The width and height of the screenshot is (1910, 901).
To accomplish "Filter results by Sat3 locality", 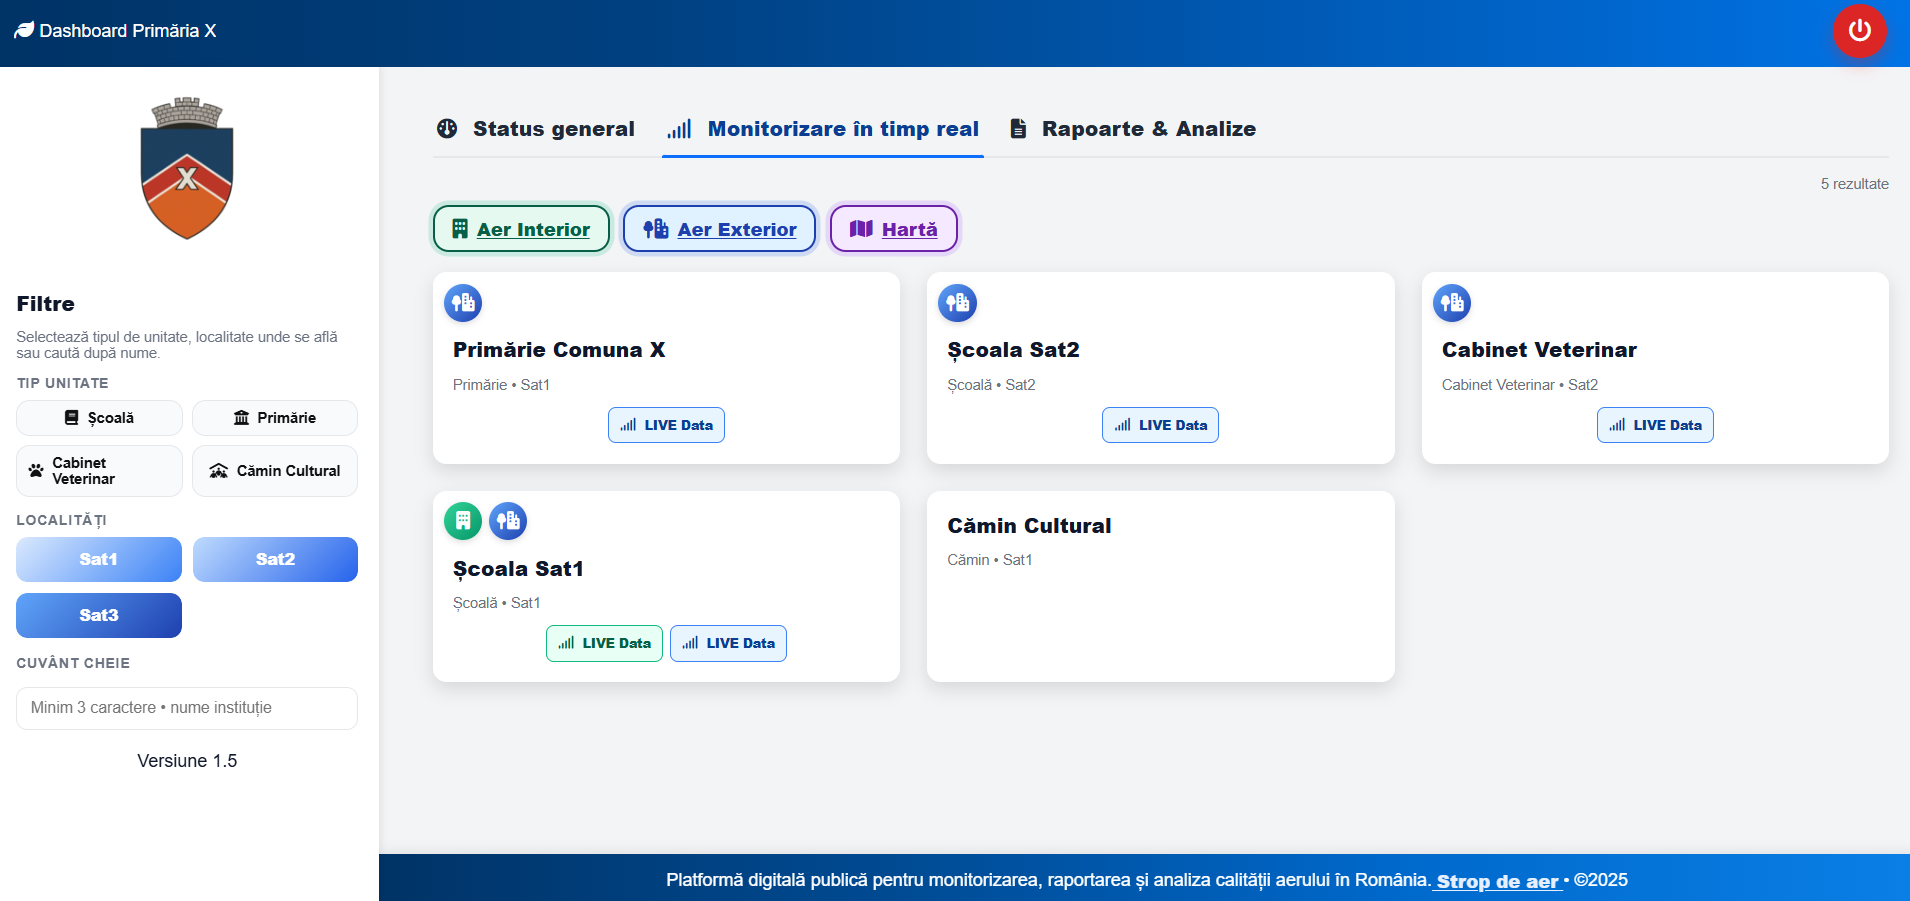I will point(99,615).
